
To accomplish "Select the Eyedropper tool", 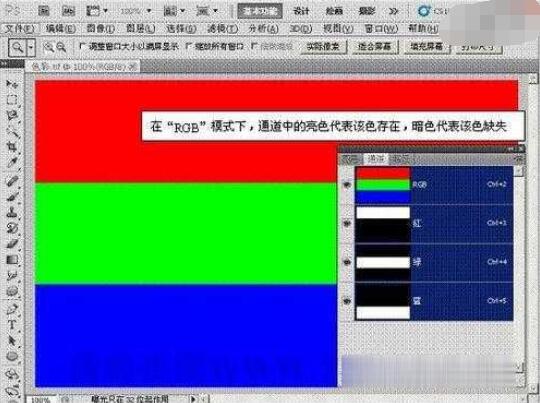I will (12, 163).
